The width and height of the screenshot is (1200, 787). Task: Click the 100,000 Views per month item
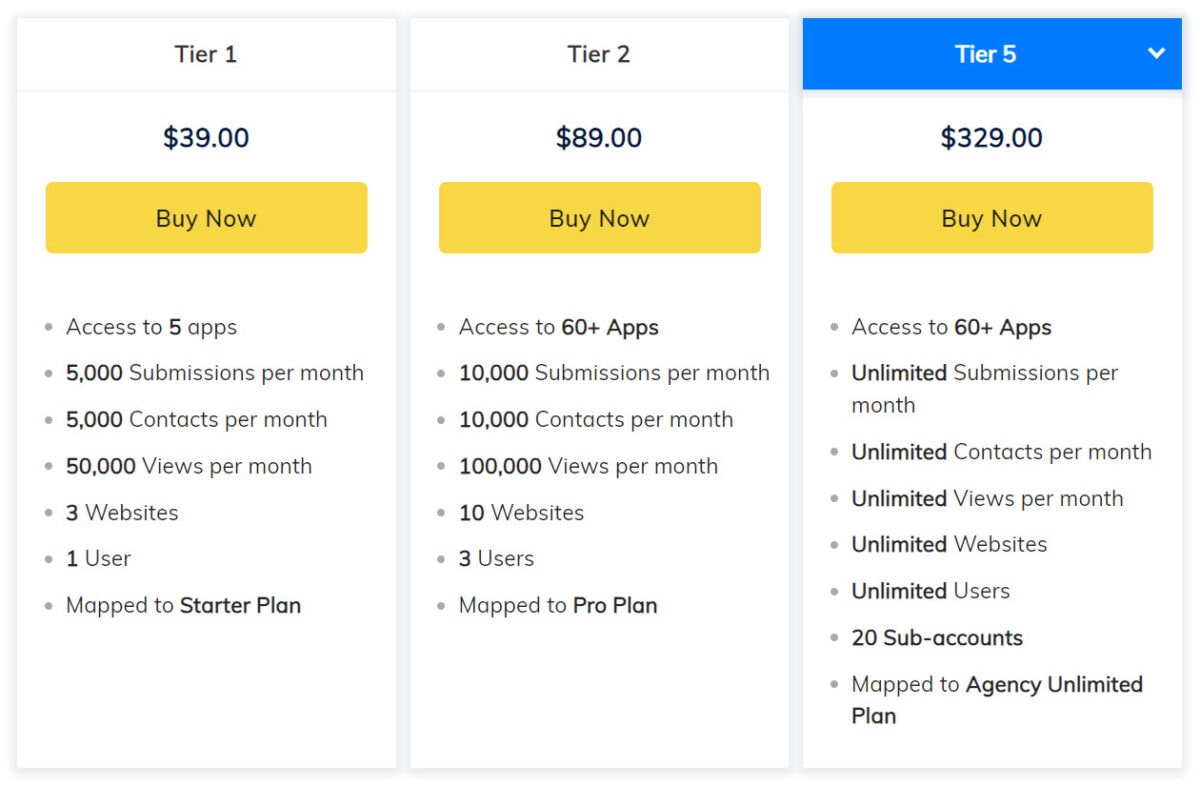click(x=588, y=466)
